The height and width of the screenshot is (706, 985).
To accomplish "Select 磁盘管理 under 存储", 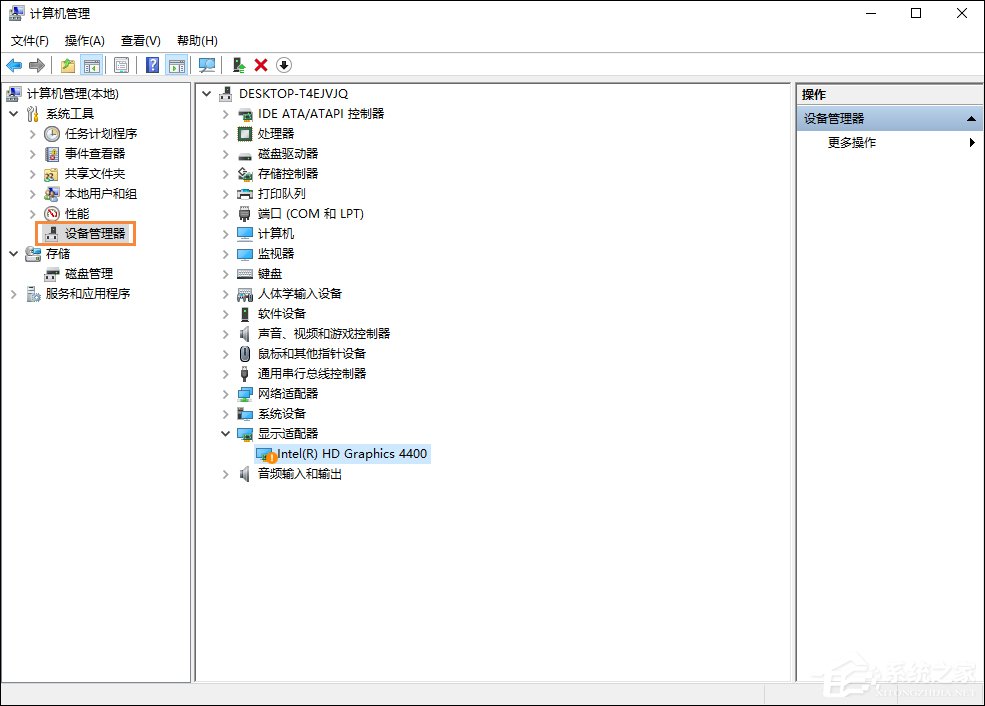I will tap(87, 273).
